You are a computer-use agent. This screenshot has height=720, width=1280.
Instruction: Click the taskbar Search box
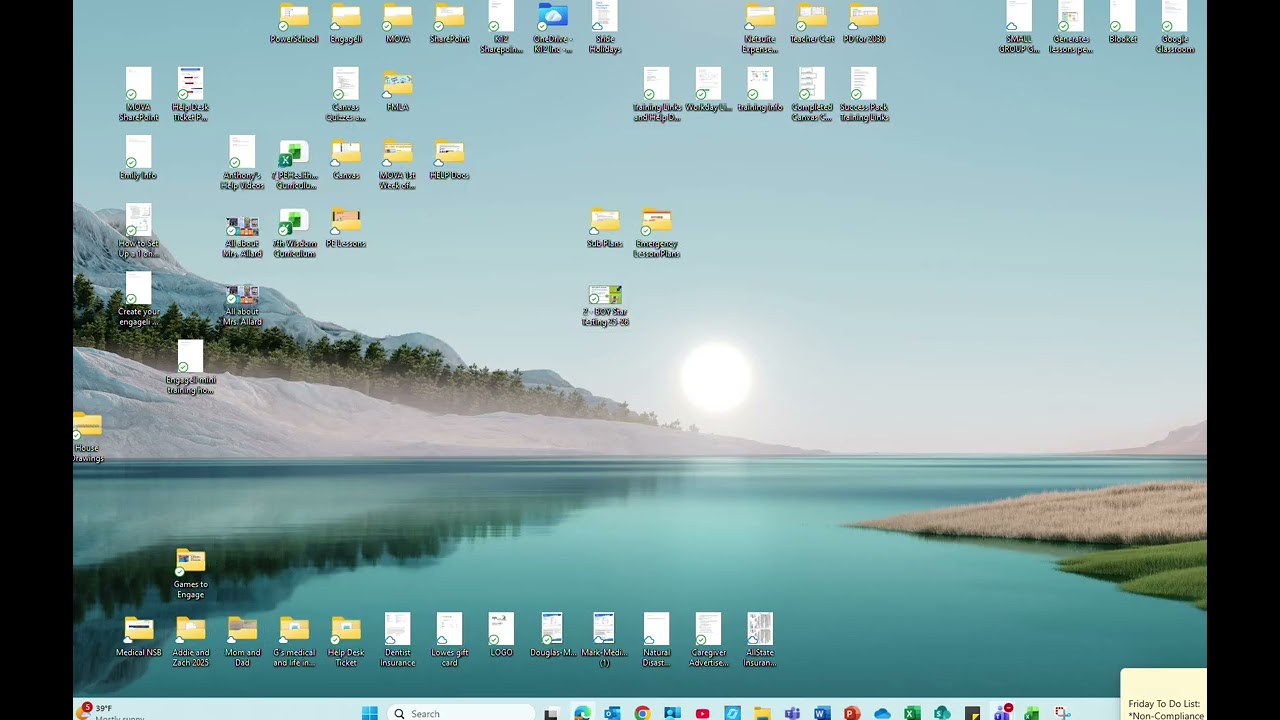[x=461, y=713]
